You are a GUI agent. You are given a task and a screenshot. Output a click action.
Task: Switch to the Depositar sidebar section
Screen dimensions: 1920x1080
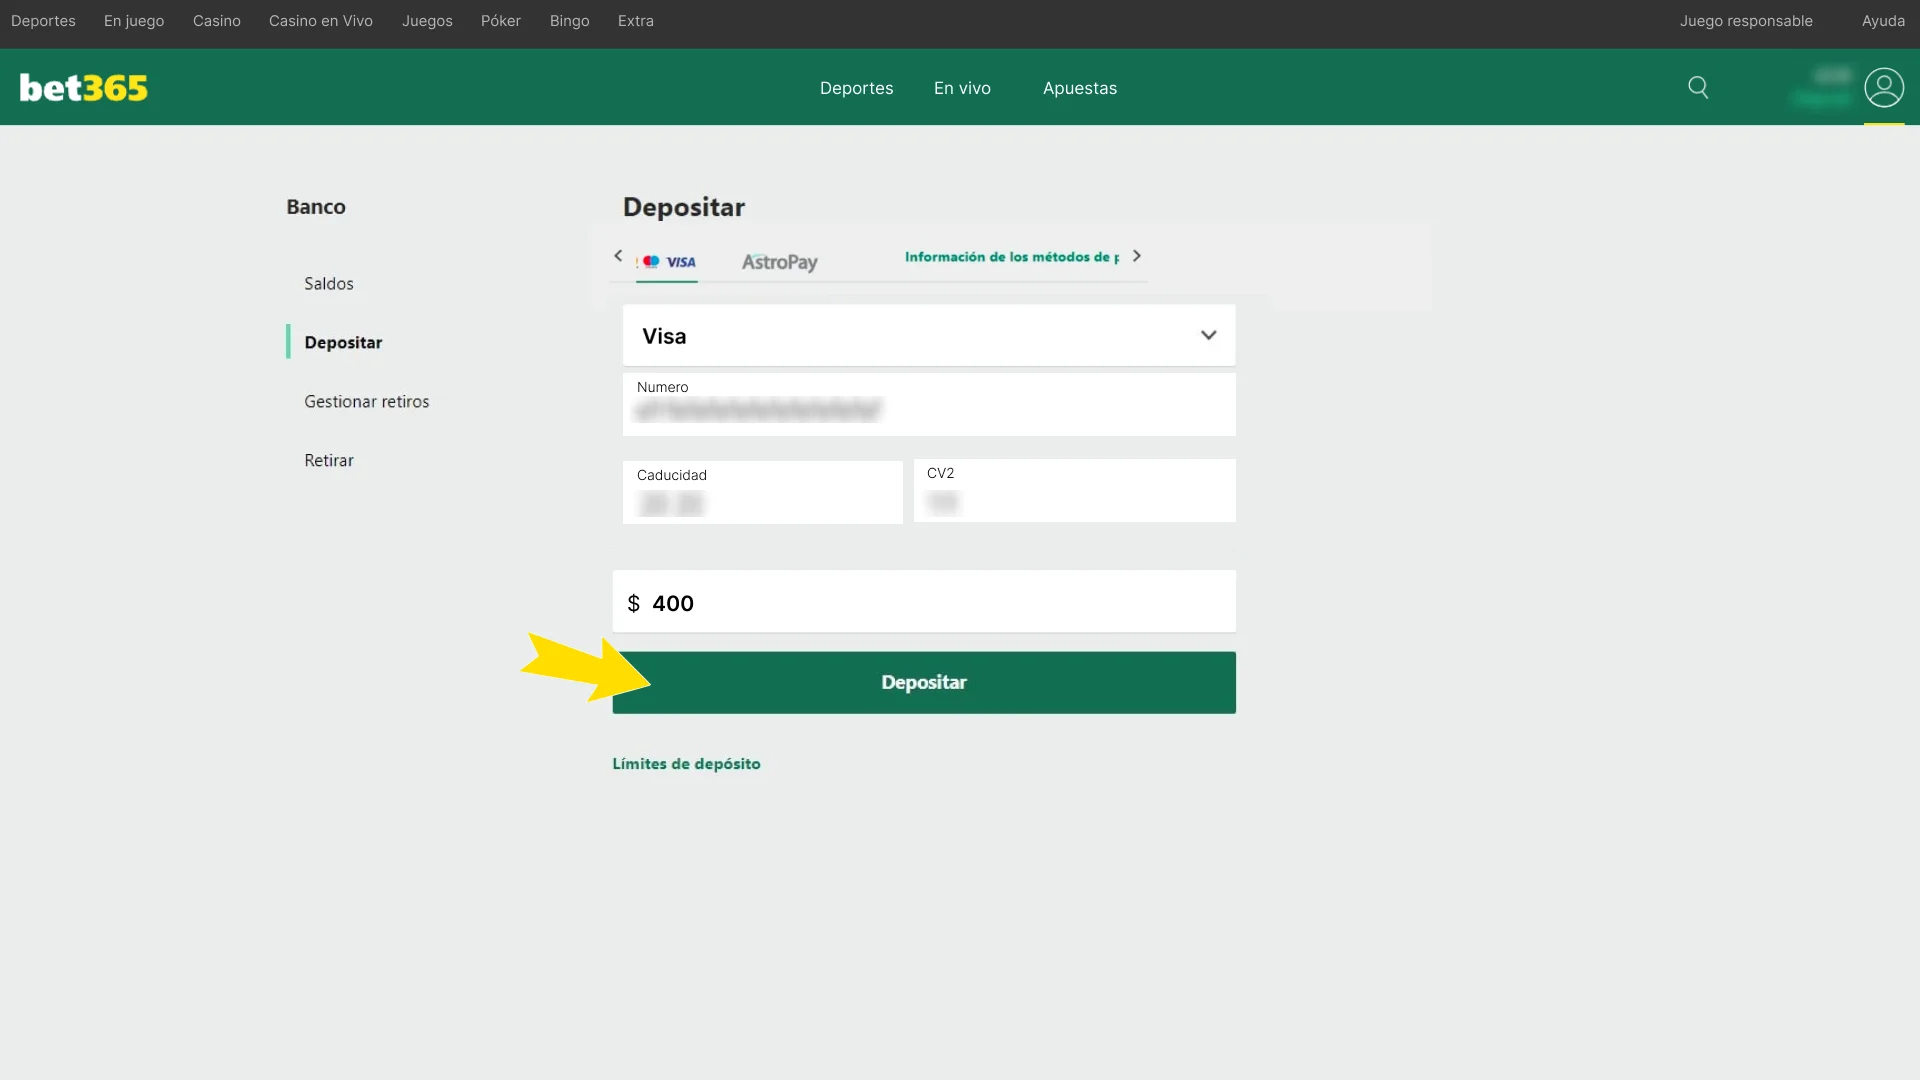pyautogui.click(x=343, y=342)
